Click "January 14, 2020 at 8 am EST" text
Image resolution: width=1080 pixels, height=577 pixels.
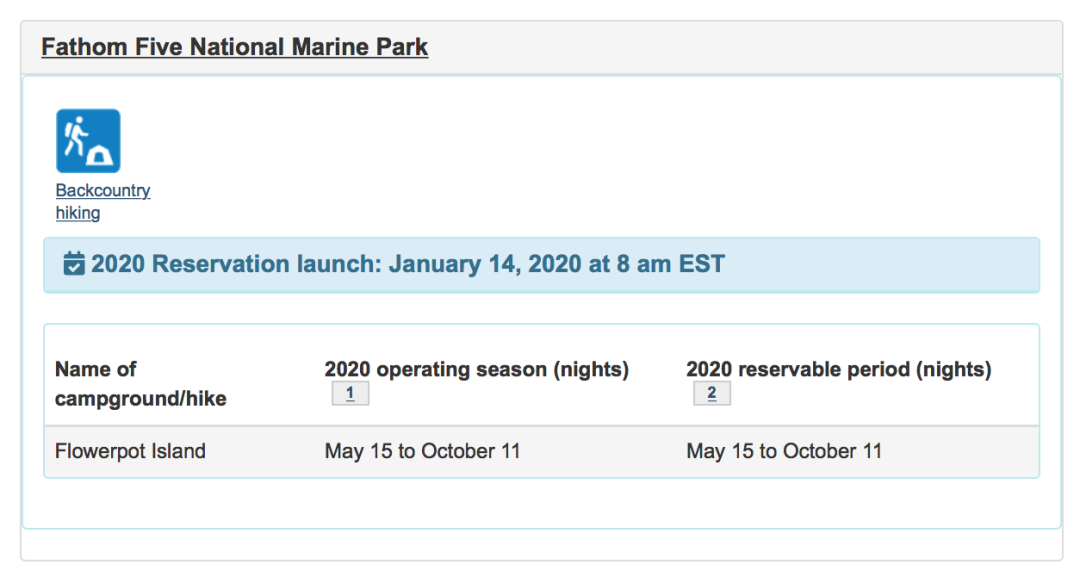556,265
